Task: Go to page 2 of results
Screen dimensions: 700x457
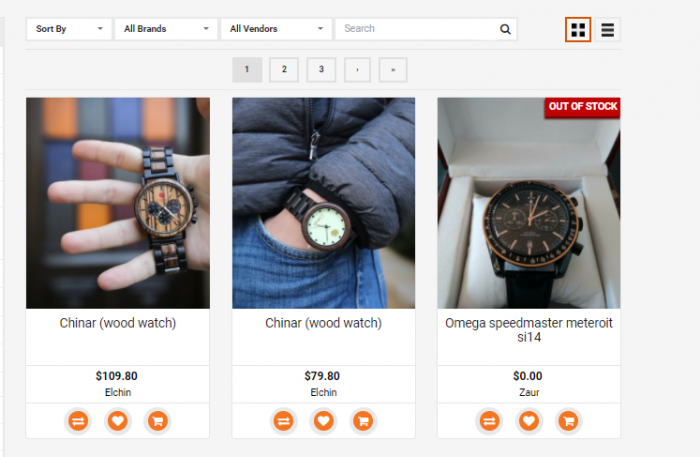Action: click(x=284, y=69)
